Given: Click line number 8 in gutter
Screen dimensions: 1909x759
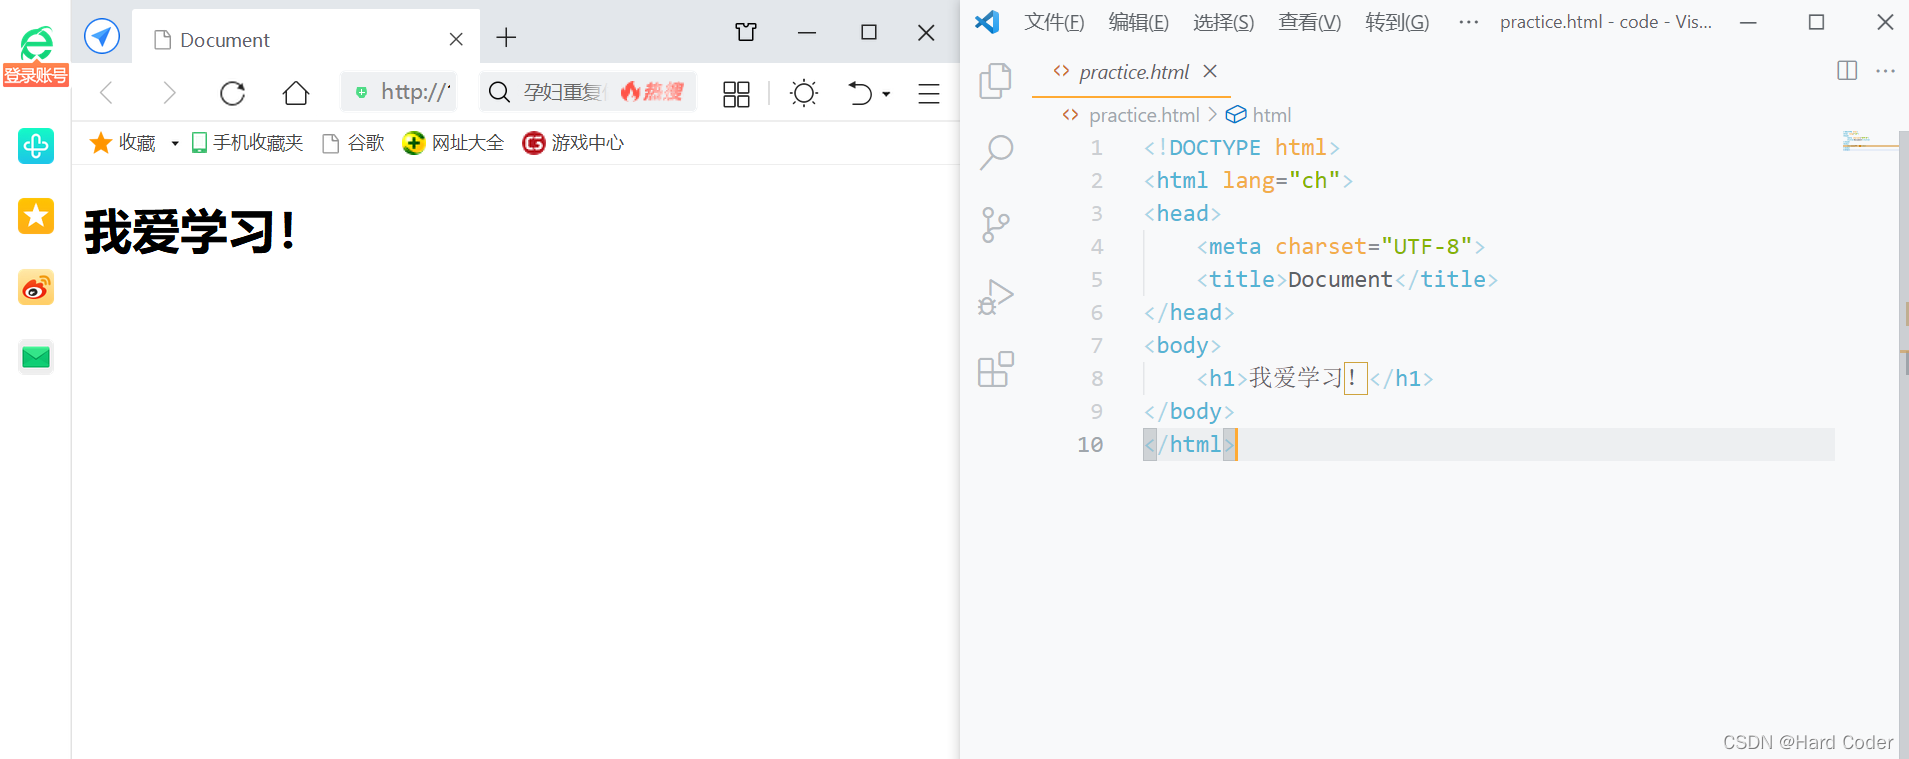Looking at the screenshot, I should click(x=1097, y=378).
